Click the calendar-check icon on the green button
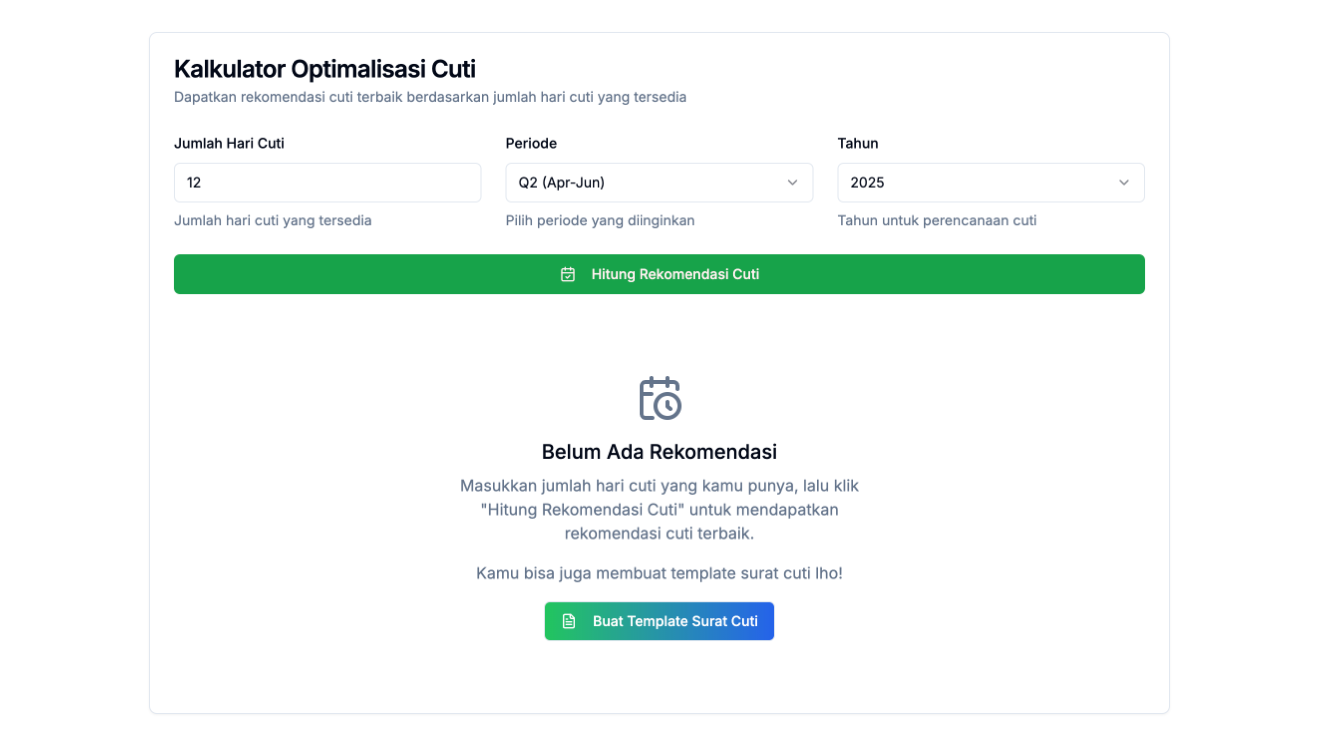The height and width of the screenshot is (742, 1318). (568, 274)
